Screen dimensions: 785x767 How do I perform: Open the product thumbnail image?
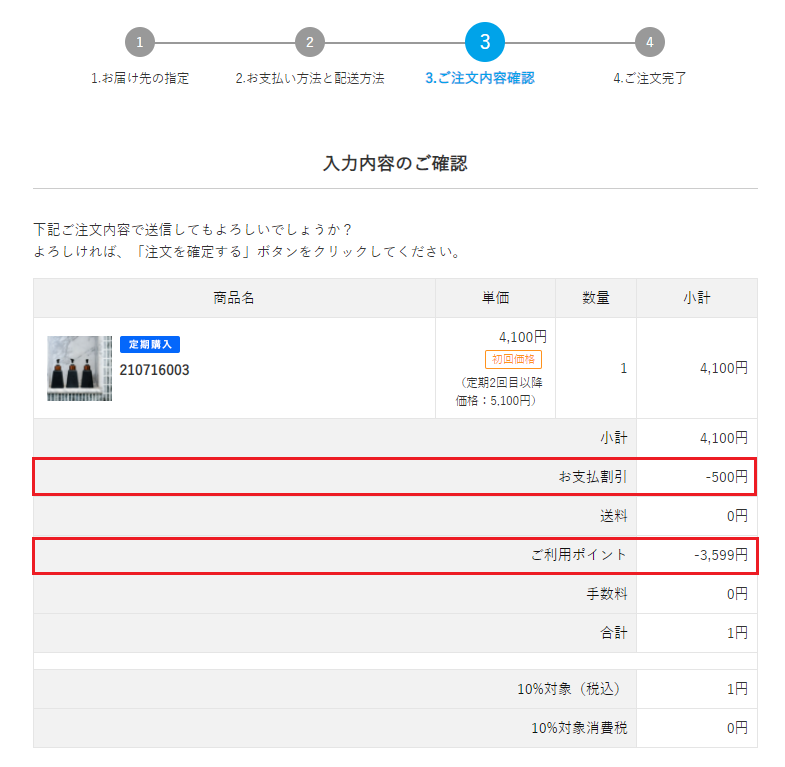pyautogui.click(x=79, y=368)
